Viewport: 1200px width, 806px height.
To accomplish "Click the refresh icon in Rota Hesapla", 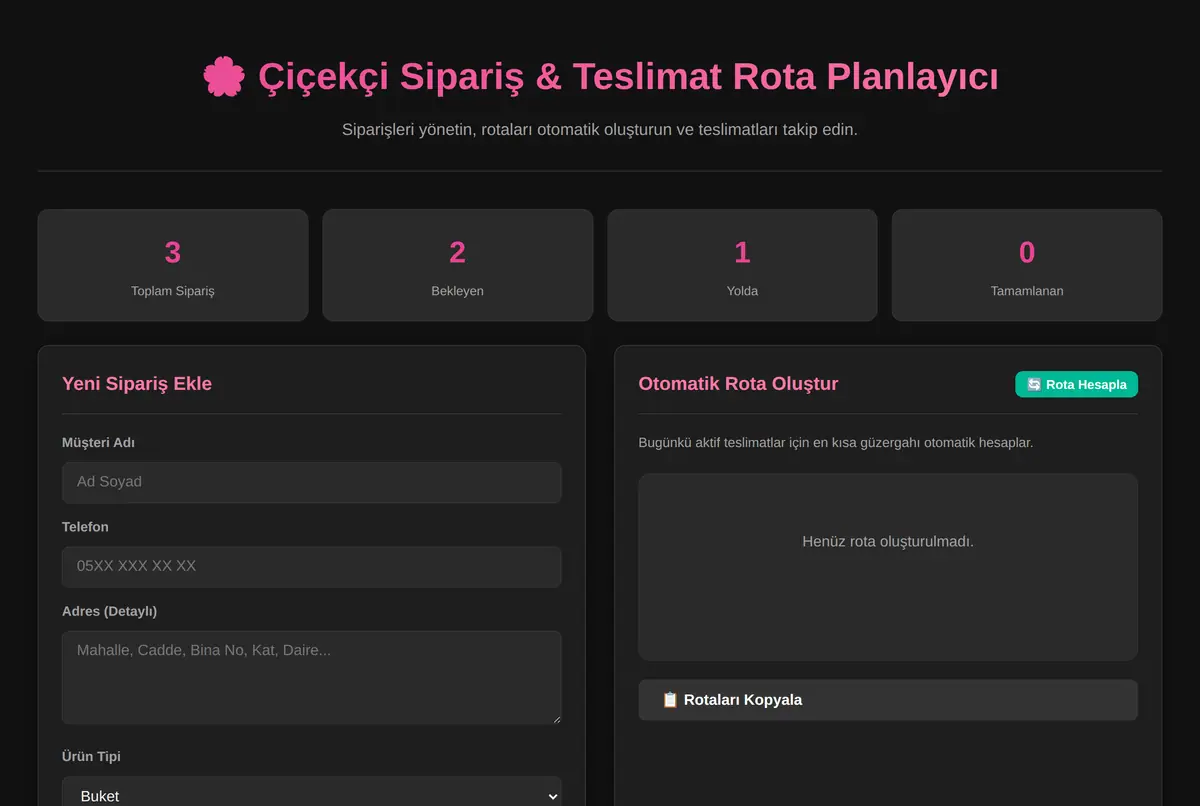I will coord(1034,384).
